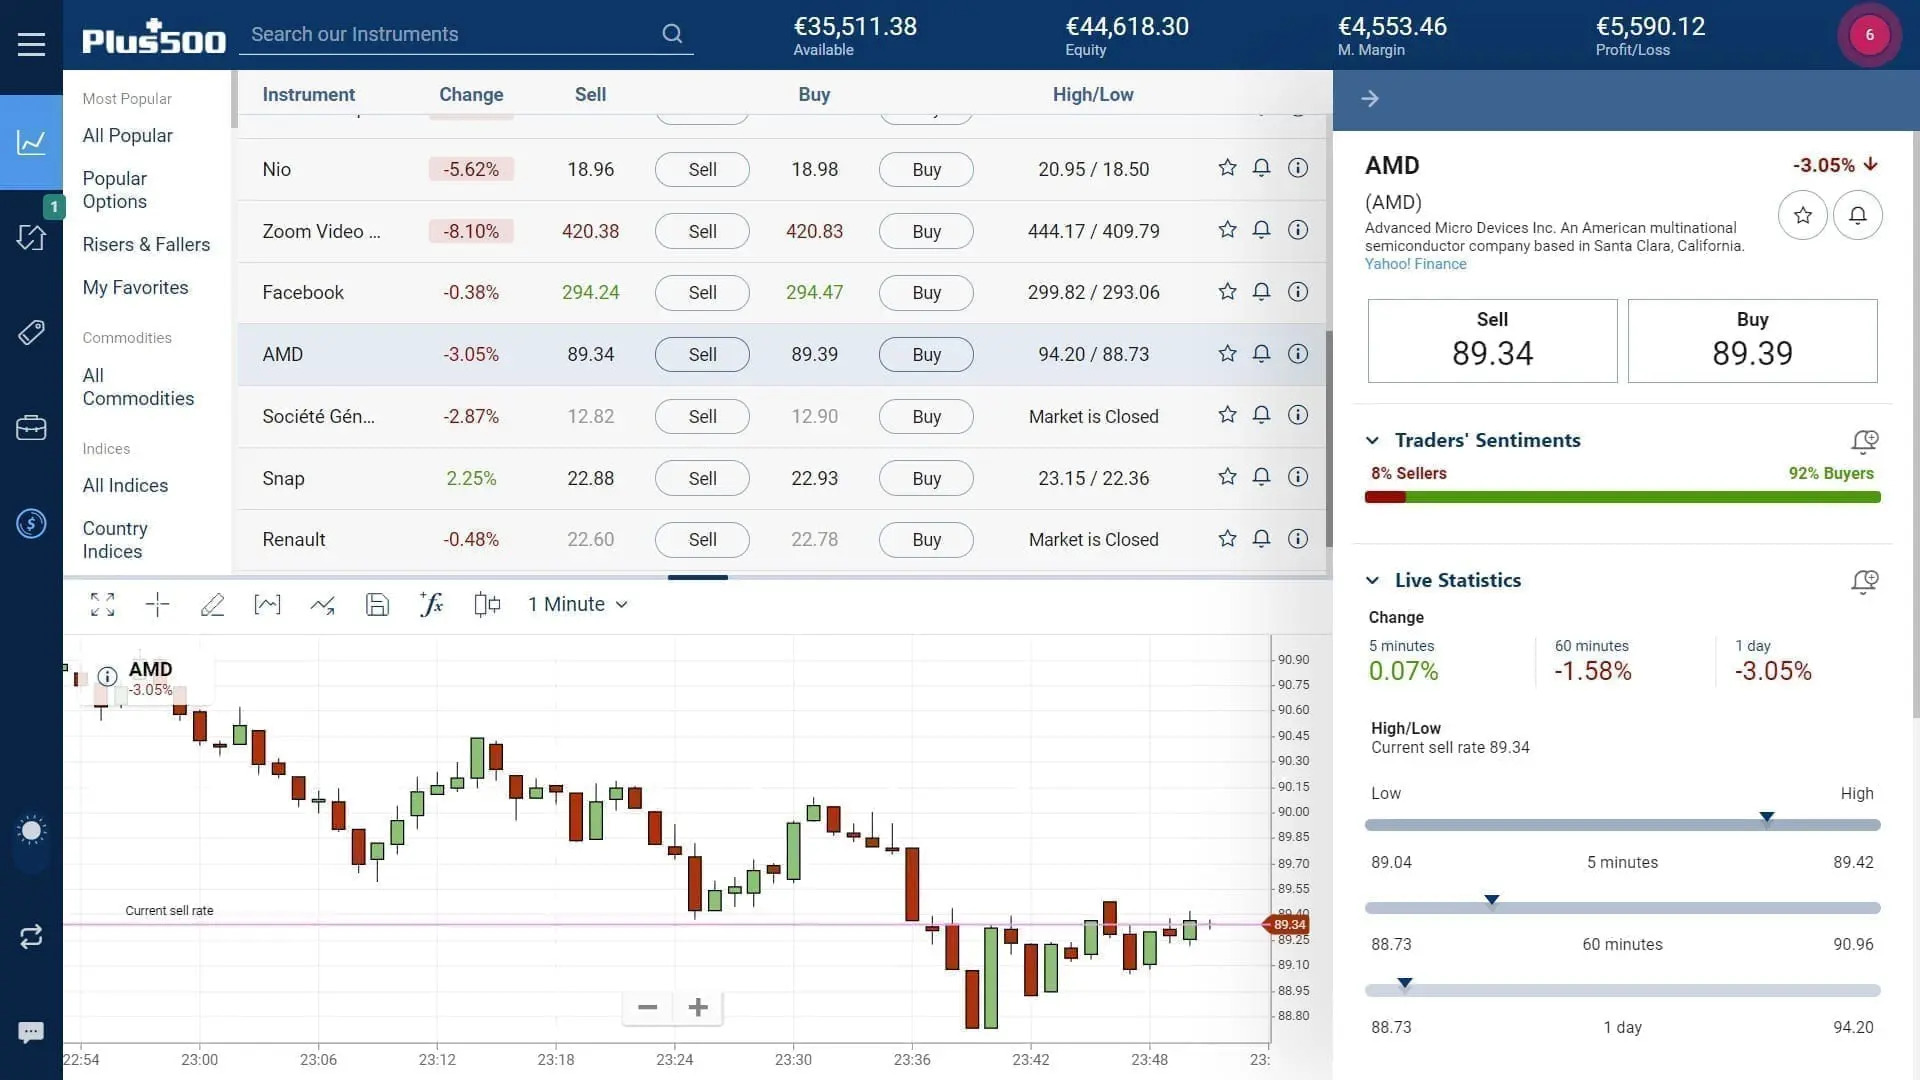This screenshot has height=1080, width=1920.
Task: Save the current chart layout
Action: click(377, 604)
